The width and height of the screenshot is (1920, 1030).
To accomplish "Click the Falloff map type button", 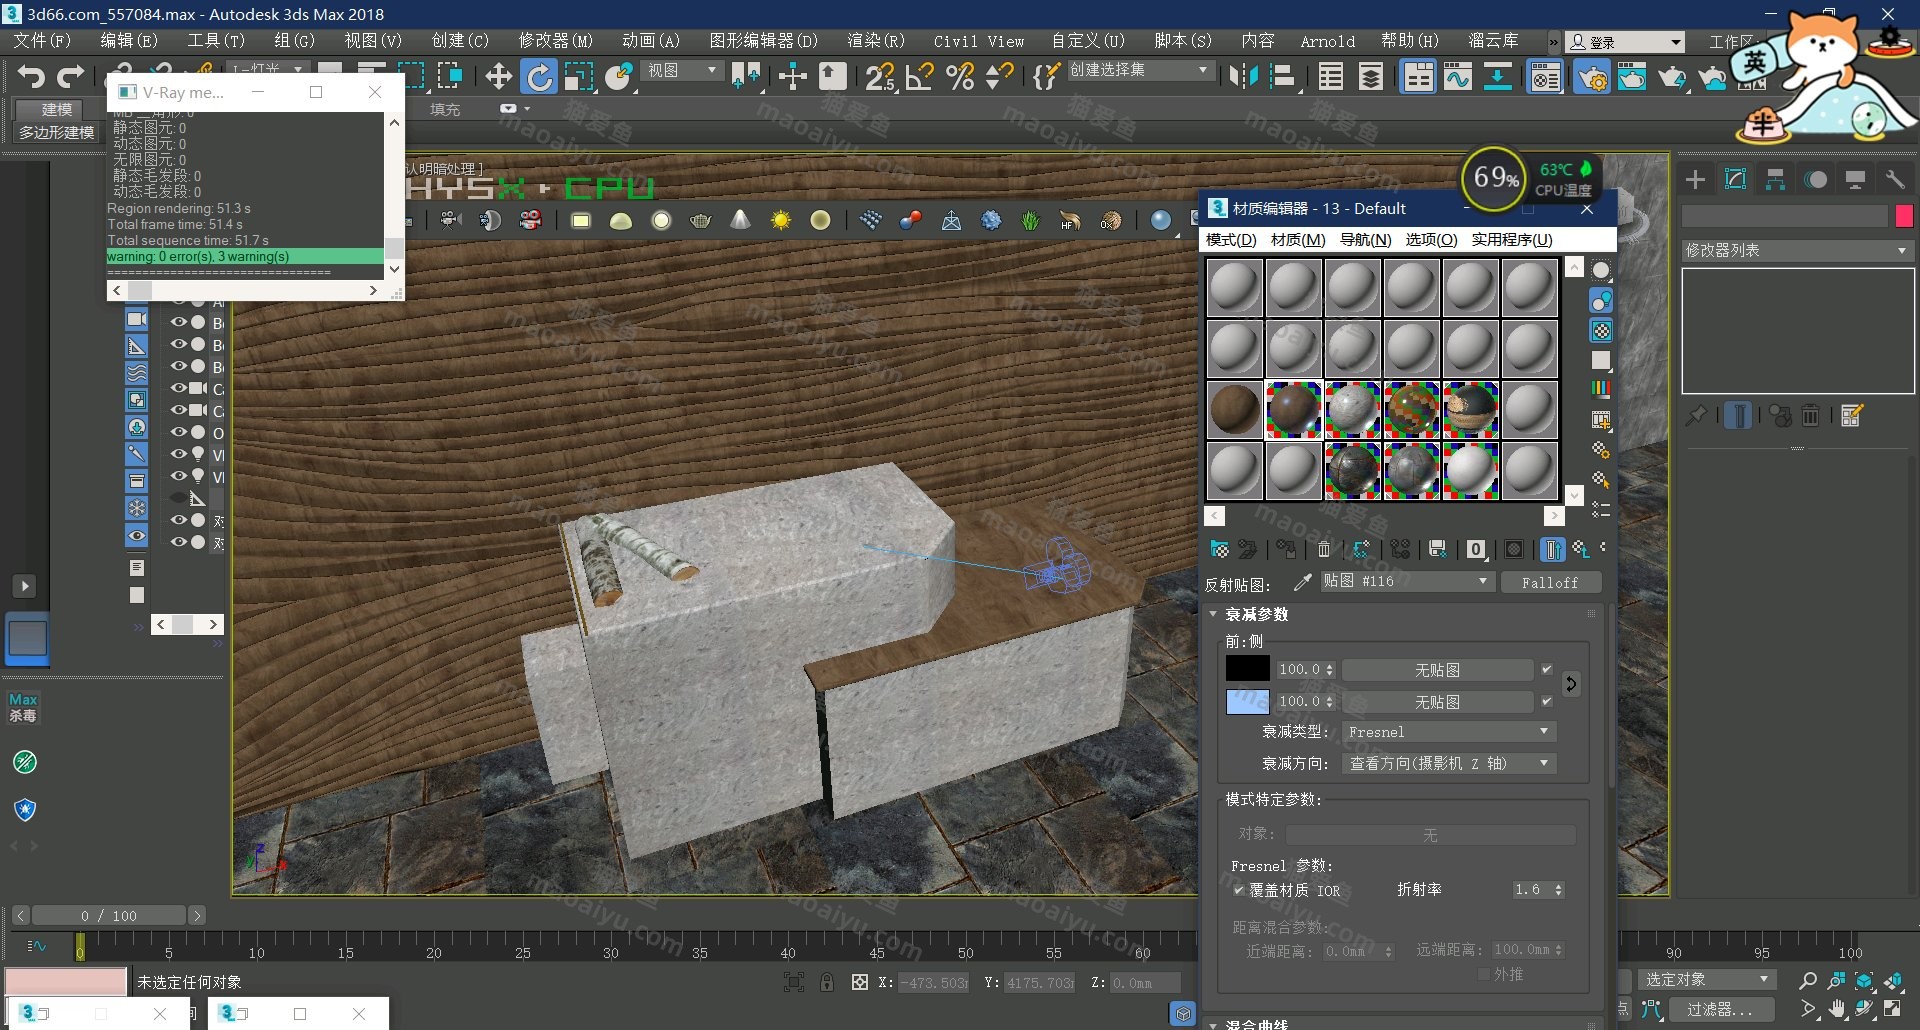I will pos(1550,582).
